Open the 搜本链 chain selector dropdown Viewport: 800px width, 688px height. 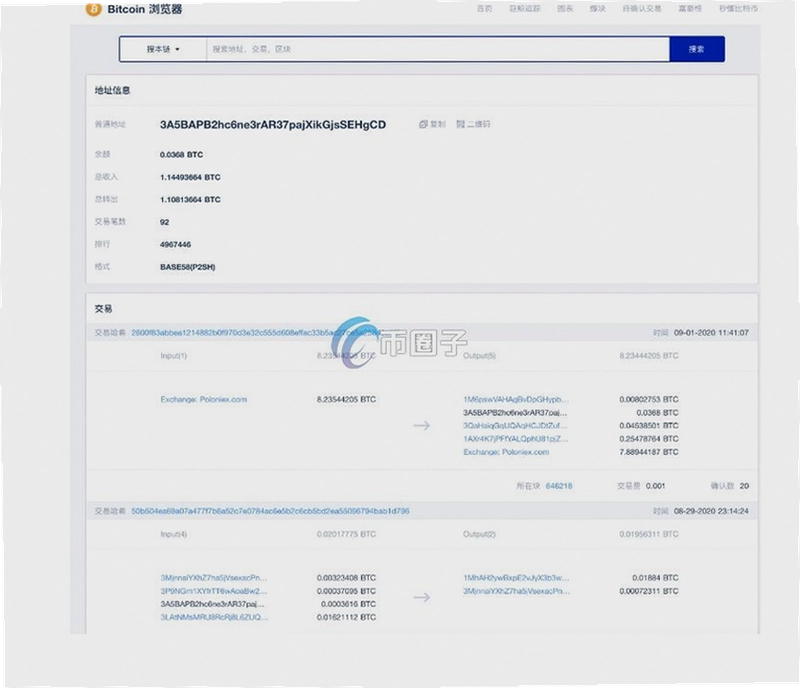pyautogui.click(x=163, y=49)
